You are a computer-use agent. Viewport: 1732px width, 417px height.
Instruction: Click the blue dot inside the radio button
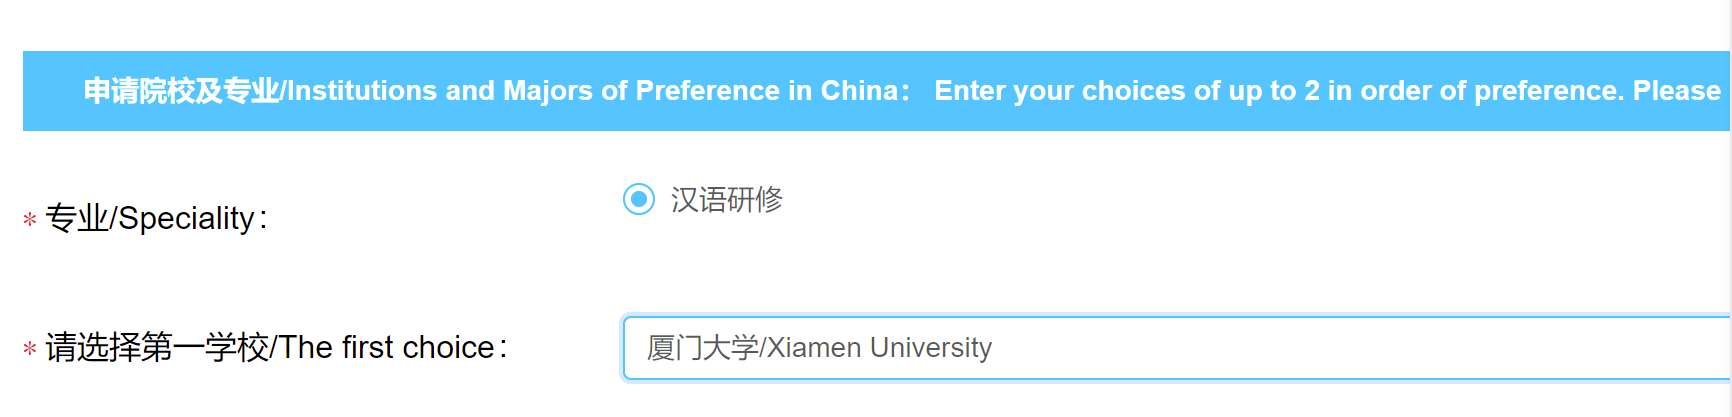coord(639,199)
